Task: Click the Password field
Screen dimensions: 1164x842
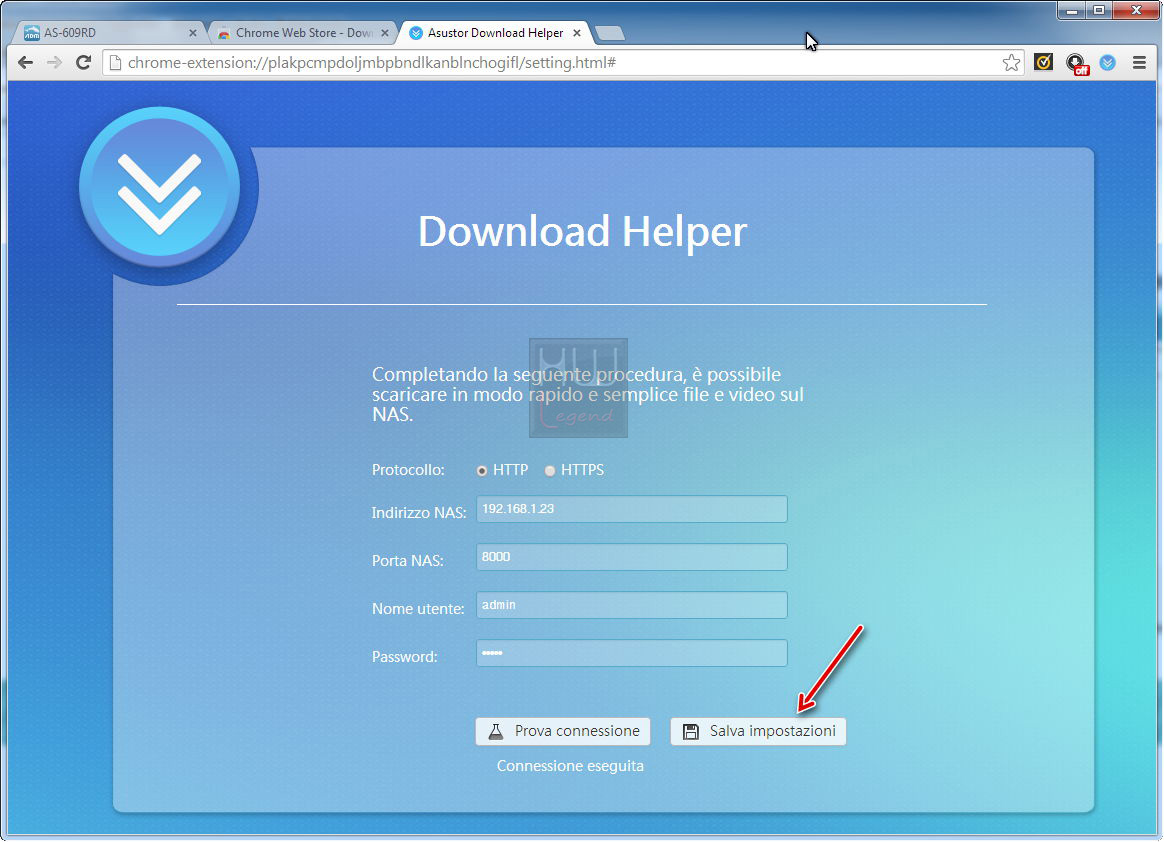Action: (x=632, y=653)
